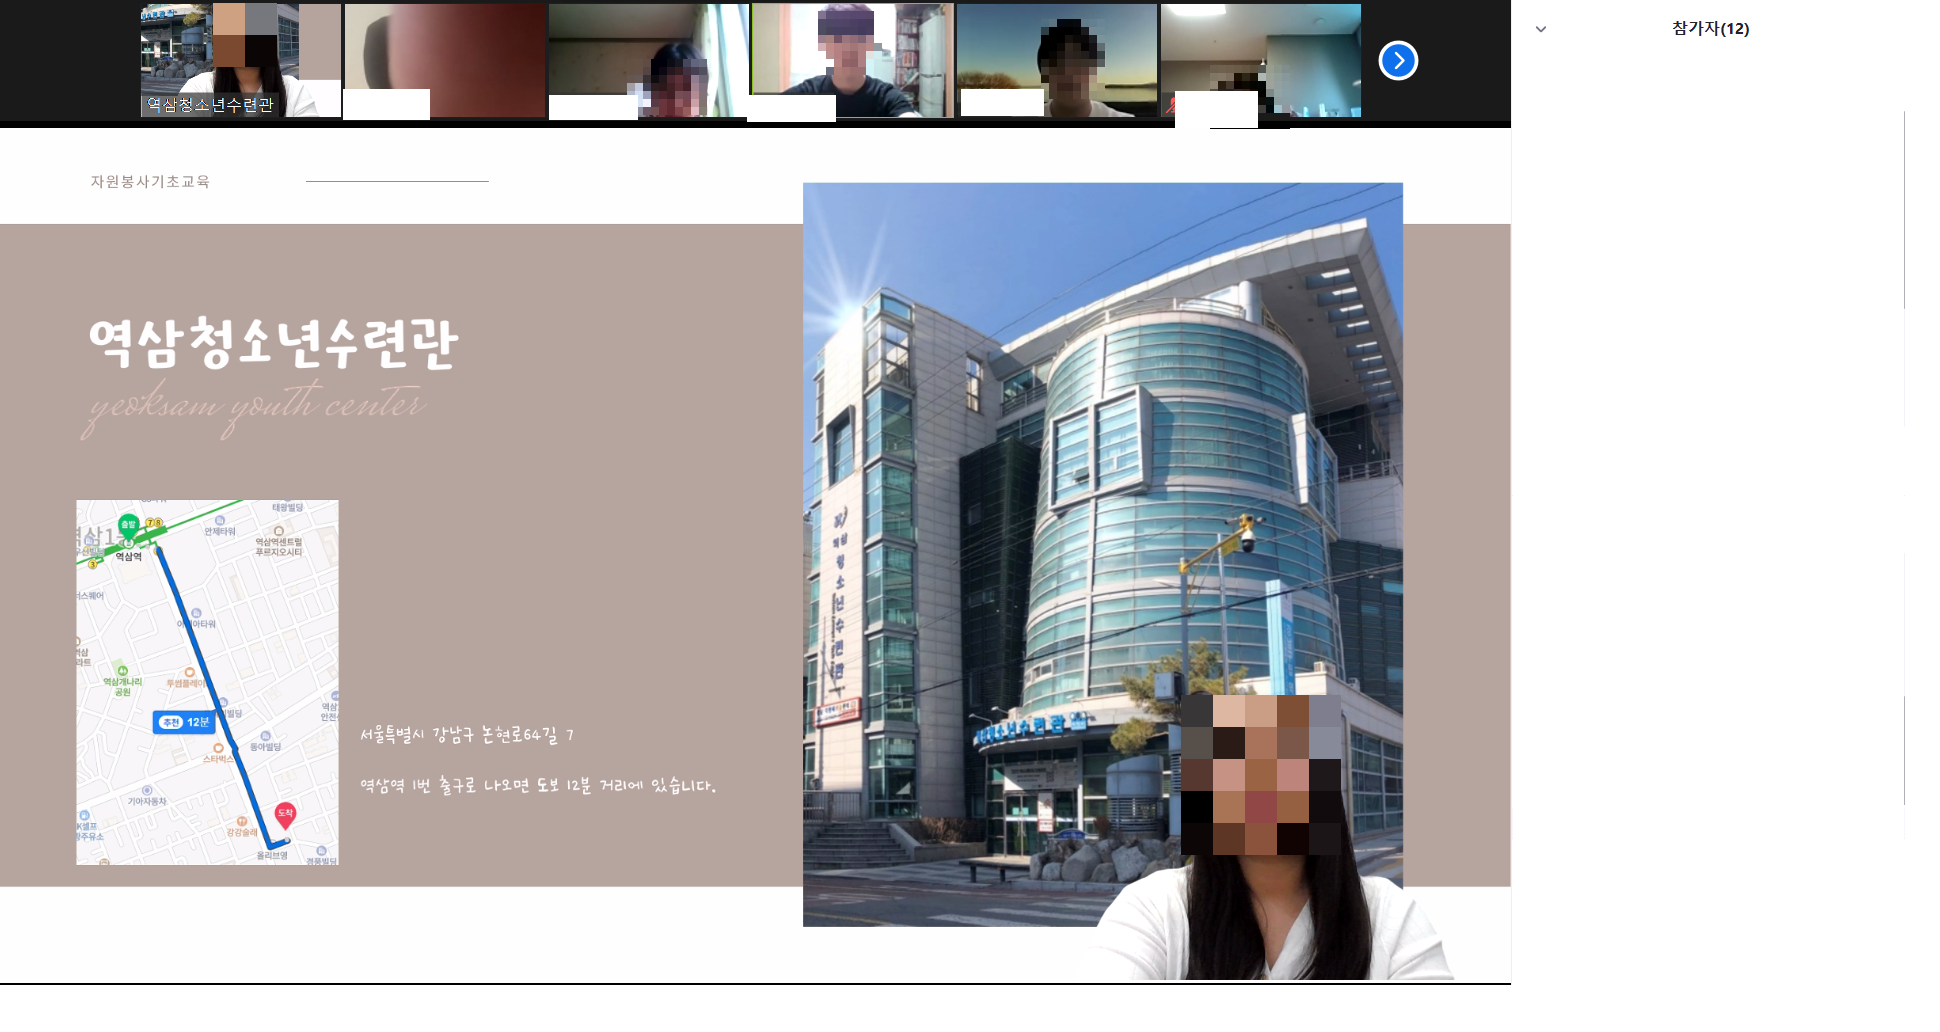Select the participant video with the muted microphone icon

coord(1261,60)
